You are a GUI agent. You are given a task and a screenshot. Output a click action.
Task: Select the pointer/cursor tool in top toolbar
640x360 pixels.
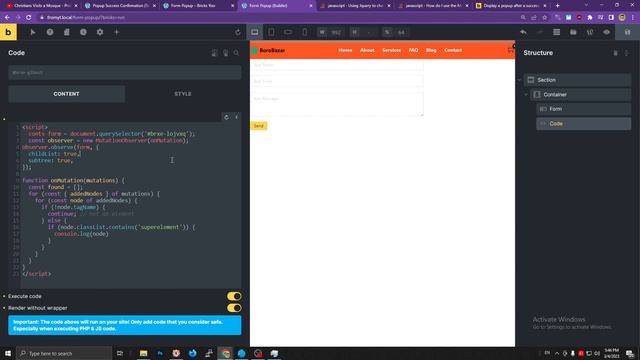[x=33, y=32]
